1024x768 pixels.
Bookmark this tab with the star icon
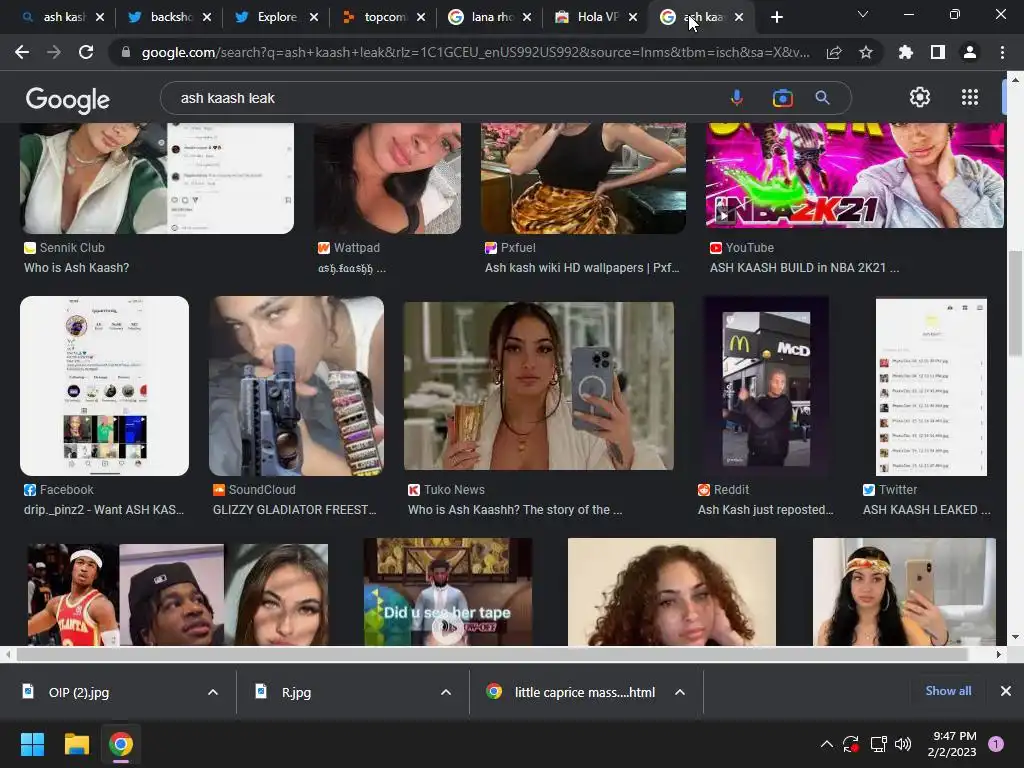866,52
